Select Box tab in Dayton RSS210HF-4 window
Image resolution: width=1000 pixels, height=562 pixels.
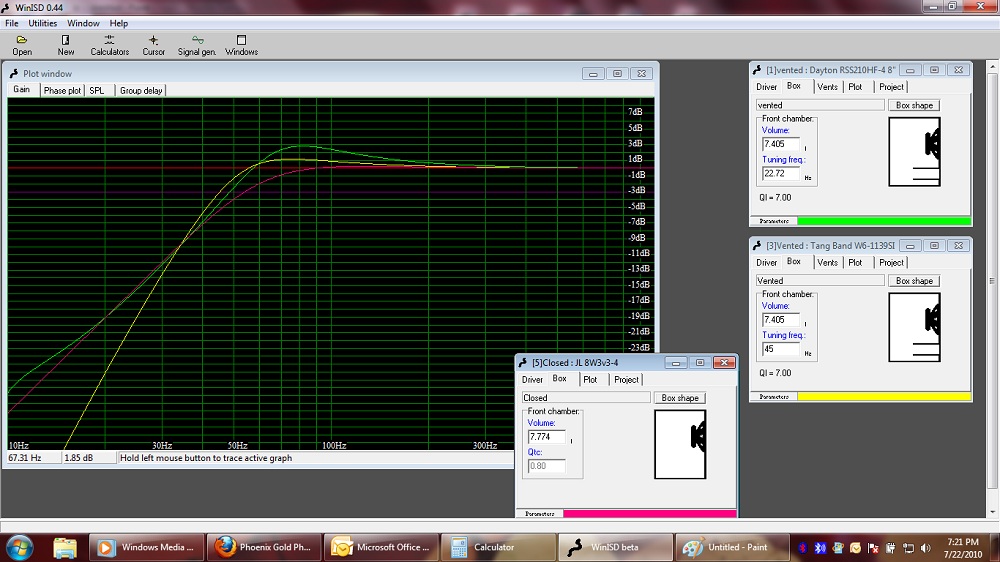coord(794,85)
